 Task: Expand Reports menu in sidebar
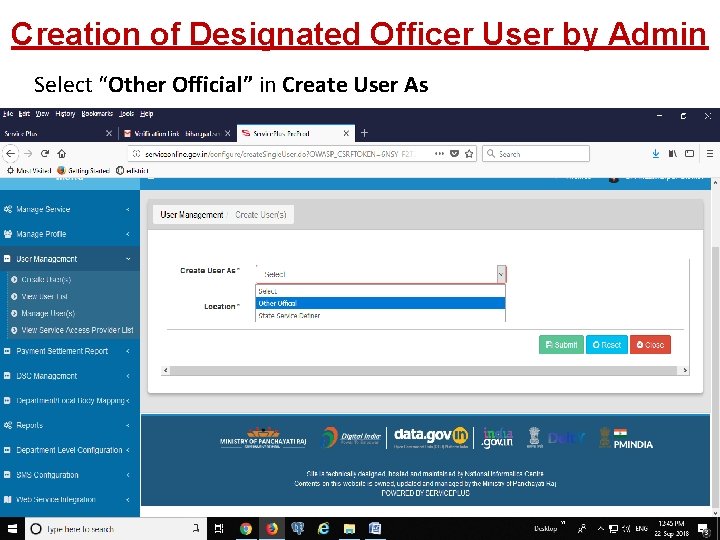click(x=70, y=426)
